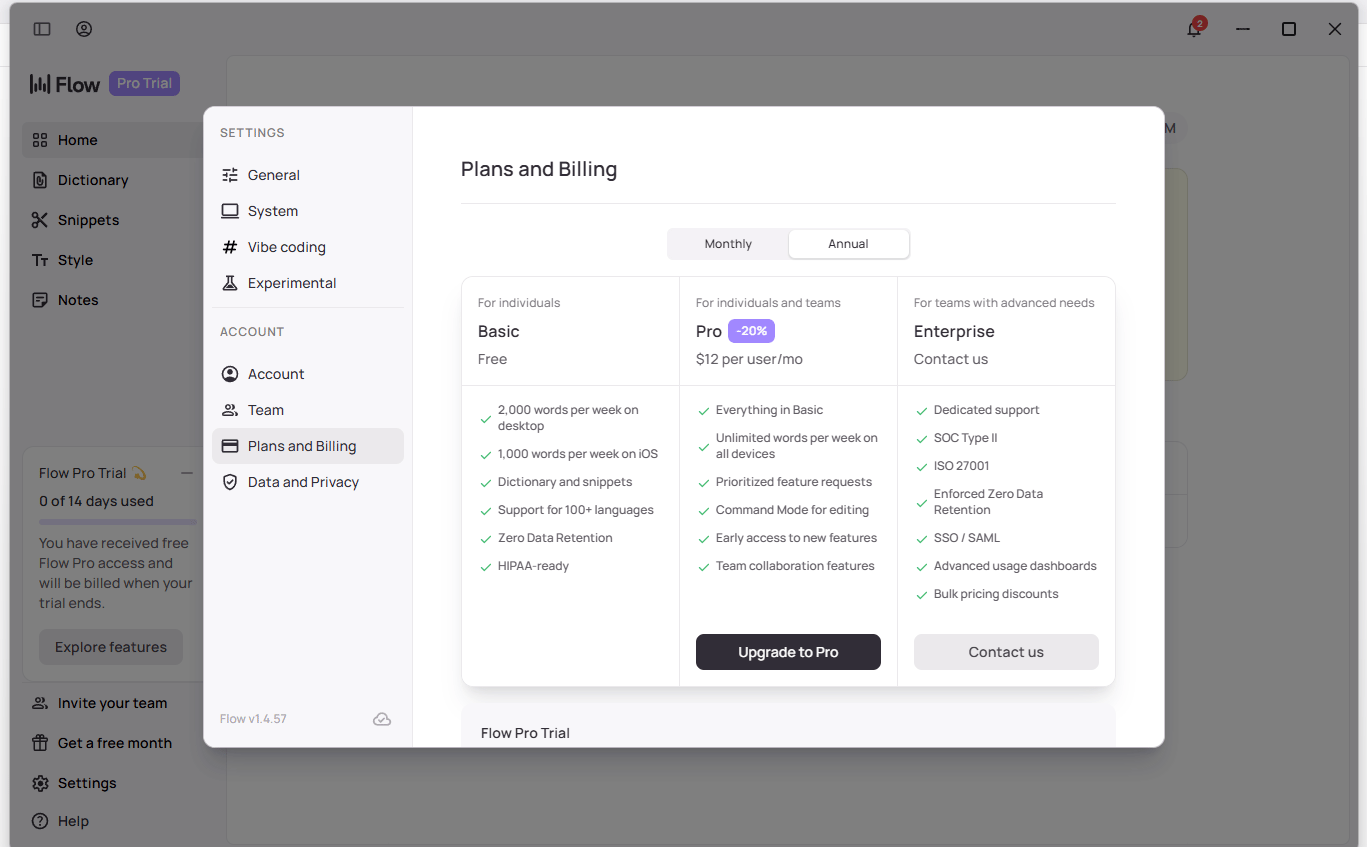Switch billing to Monthly
1367x847 pixels.
point(728,244)
